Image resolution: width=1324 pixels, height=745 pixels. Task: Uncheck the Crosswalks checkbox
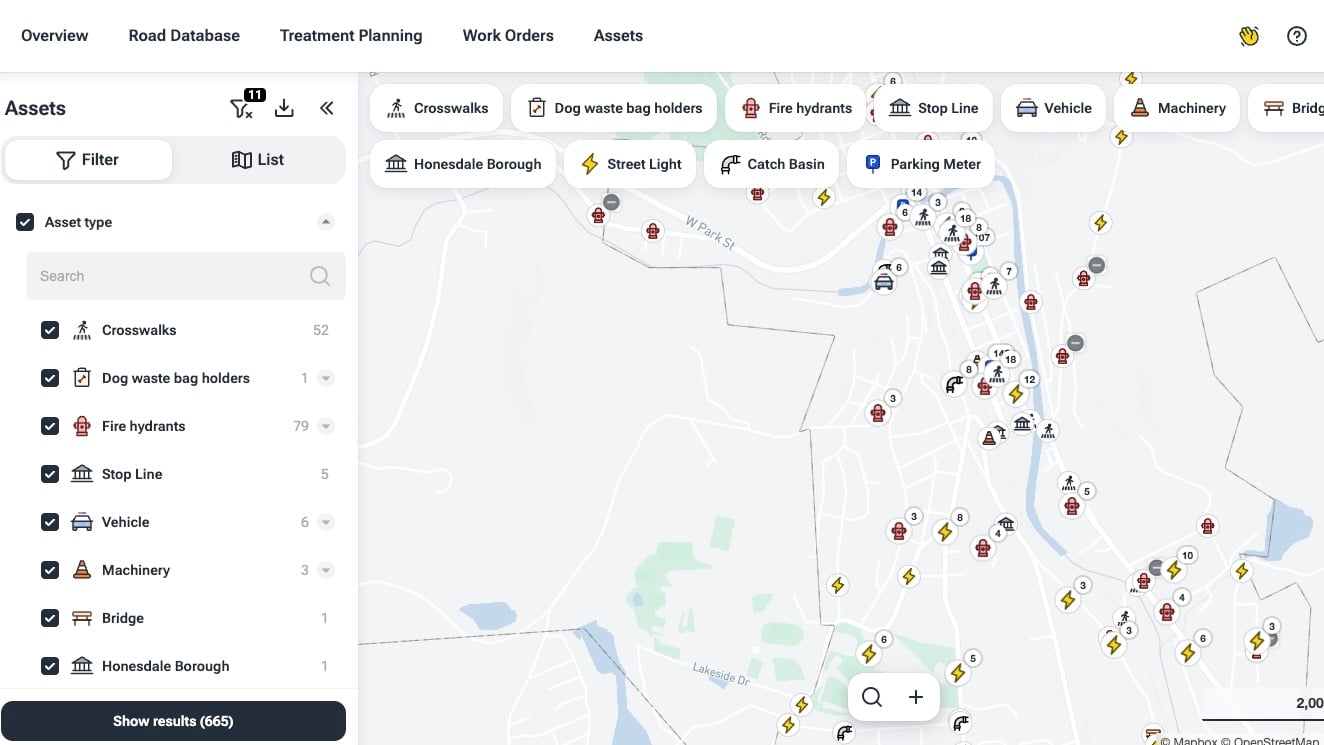pos(50,330)
